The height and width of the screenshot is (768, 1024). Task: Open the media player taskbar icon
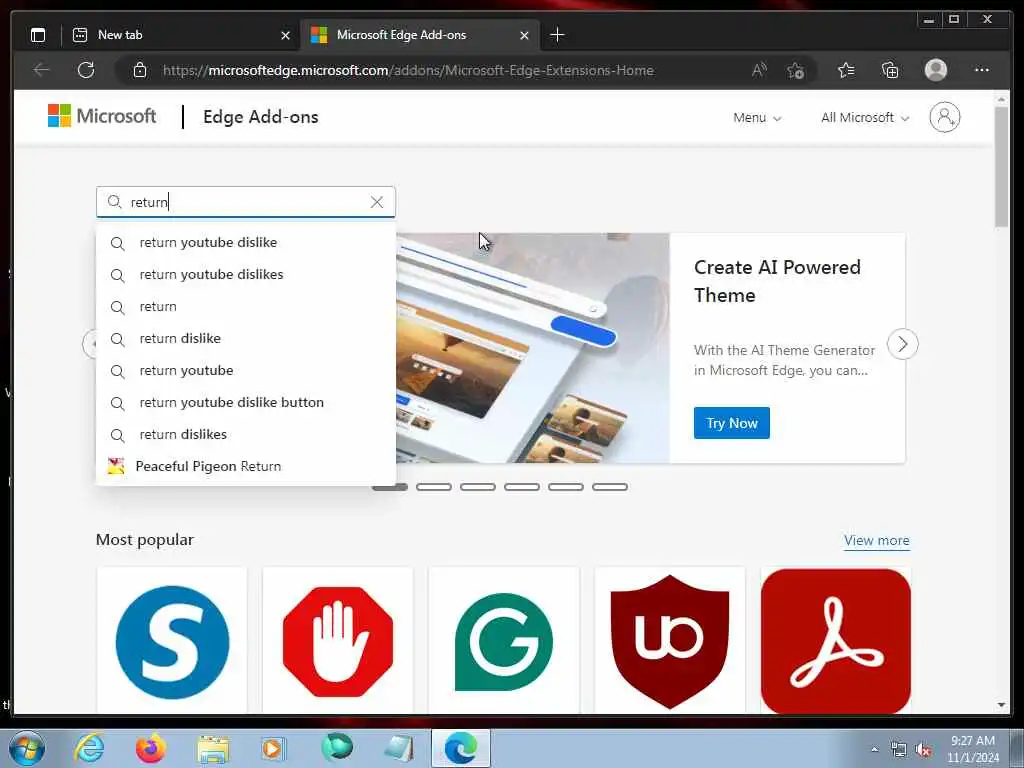coord(273,748)
